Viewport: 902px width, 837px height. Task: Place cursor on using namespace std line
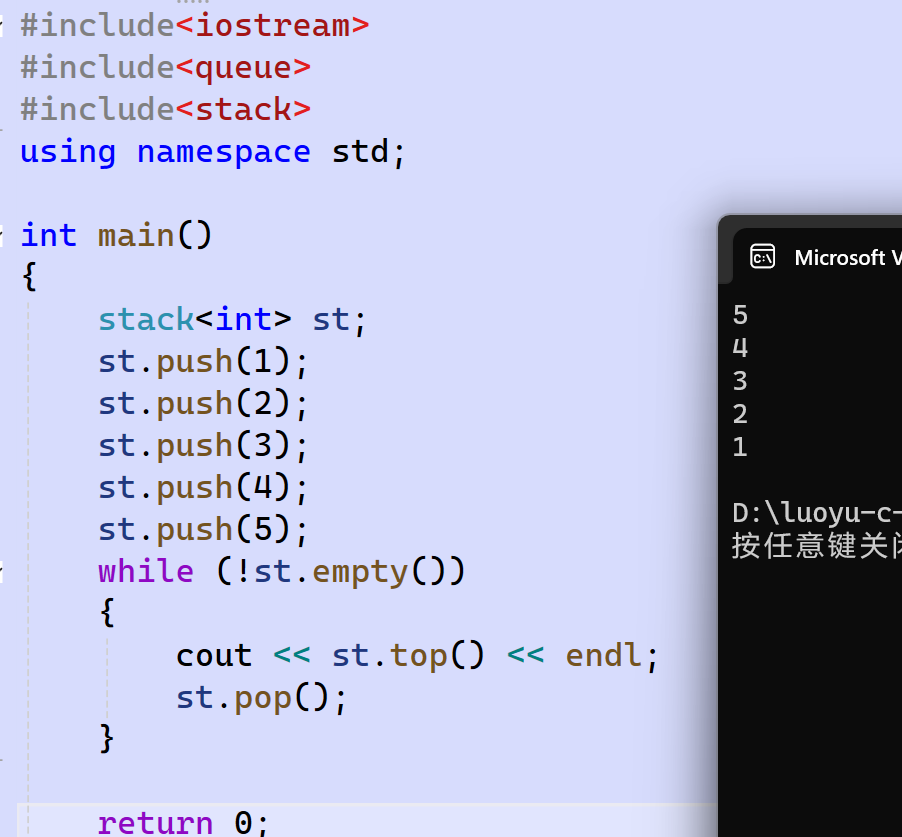[210, 151]
